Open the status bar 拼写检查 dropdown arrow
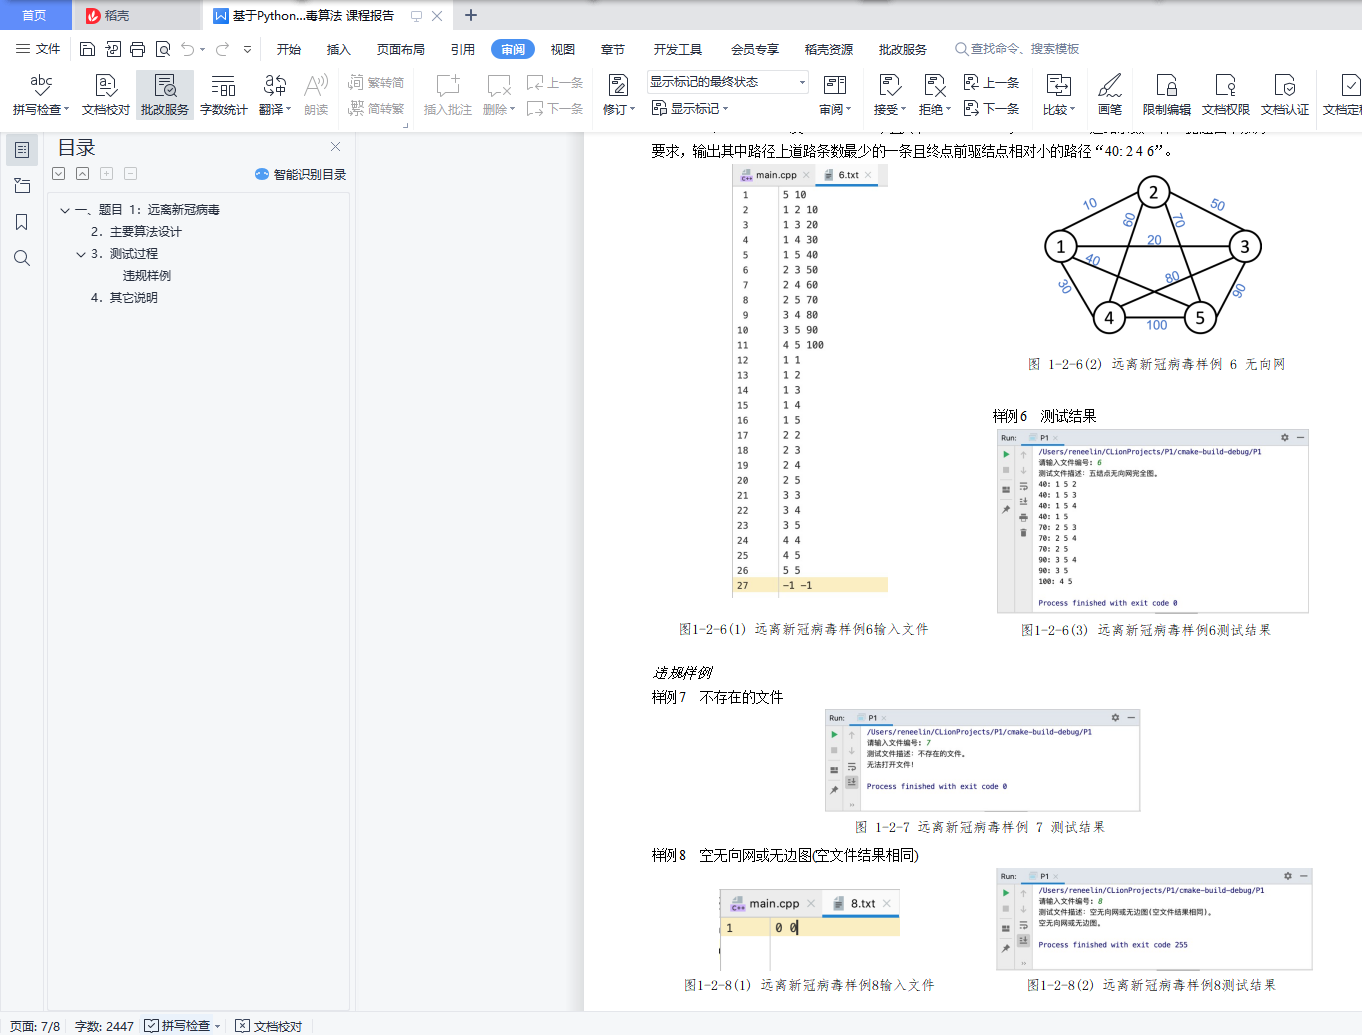The height and width of the screenshot is (1035, 1362). click(217, 1026)
